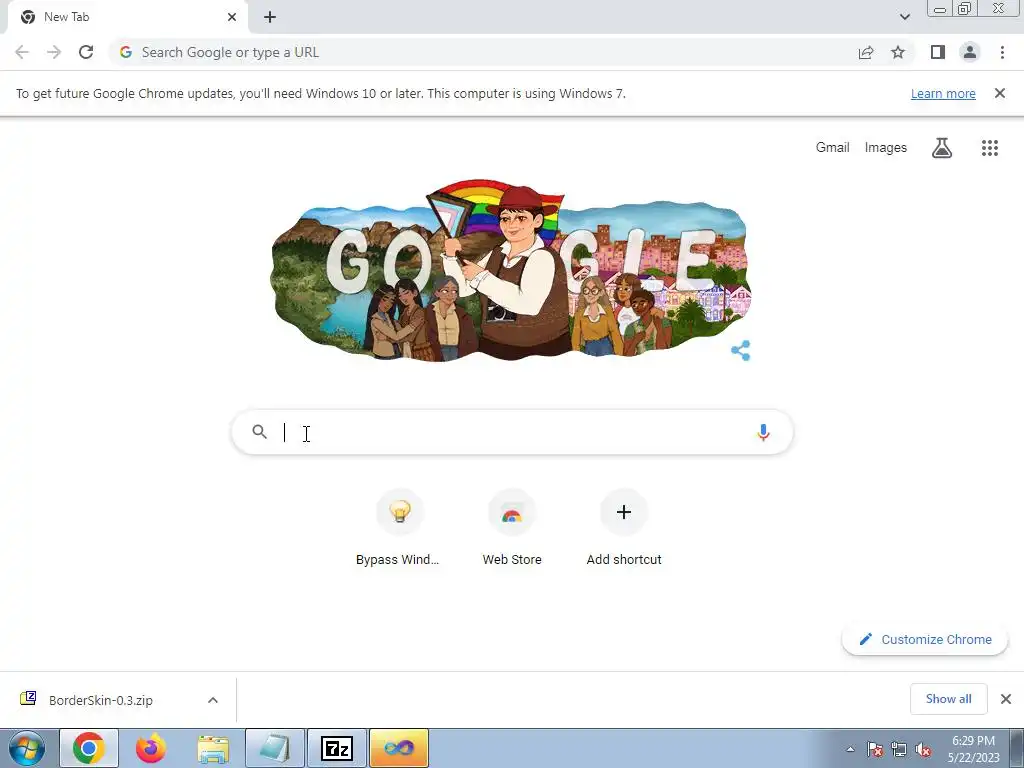Reload the page with refresh icon
Screen dimensions: 1024x768
tap(86, 52)
